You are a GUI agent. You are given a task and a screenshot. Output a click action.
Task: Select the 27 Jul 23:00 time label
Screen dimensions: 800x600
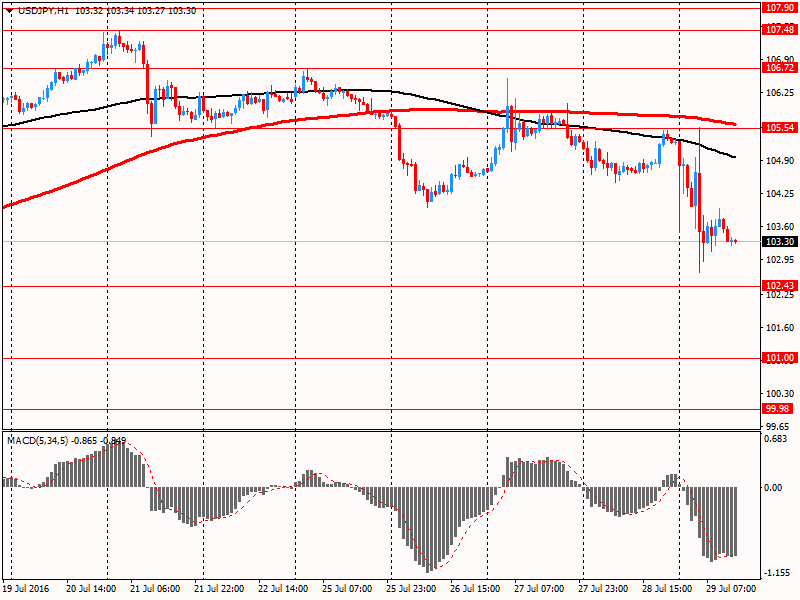603,589
